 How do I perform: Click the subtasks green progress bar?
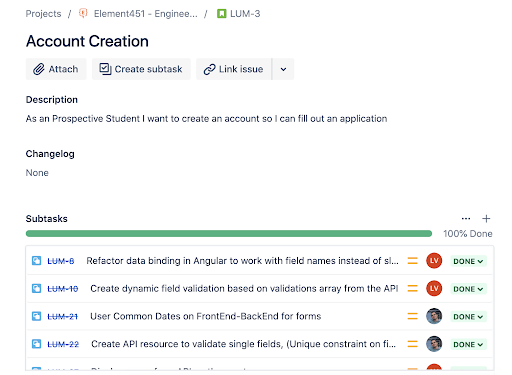229,234
